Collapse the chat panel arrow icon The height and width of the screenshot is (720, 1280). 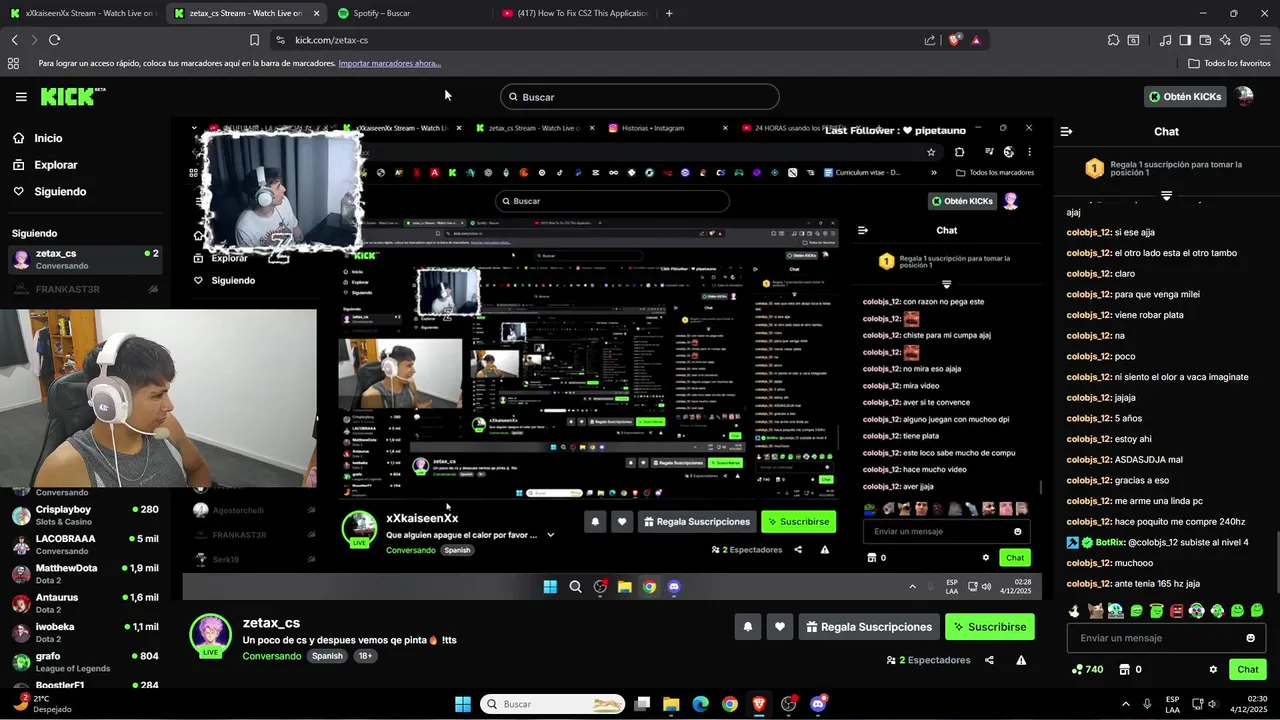[x=1066, y=131]
